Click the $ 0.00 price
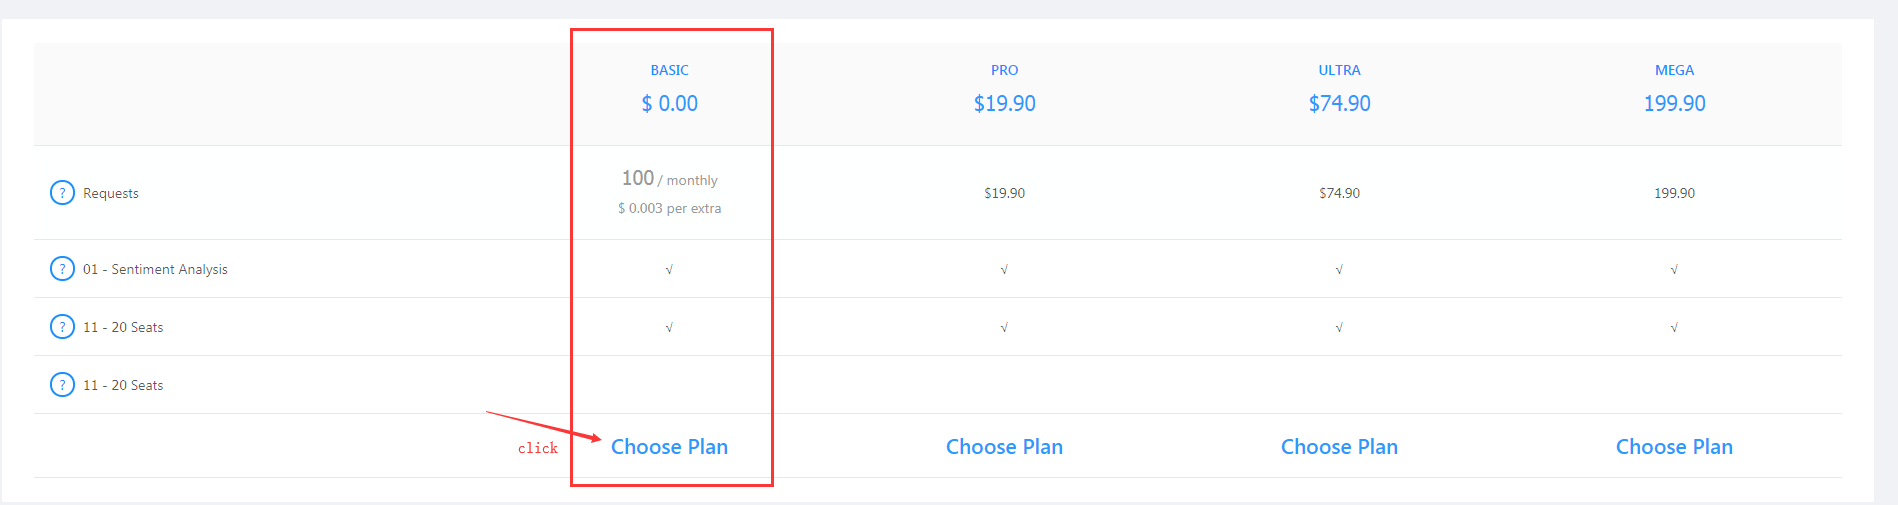The height and width of the screenshot is (505, 1898). (669, 103)
